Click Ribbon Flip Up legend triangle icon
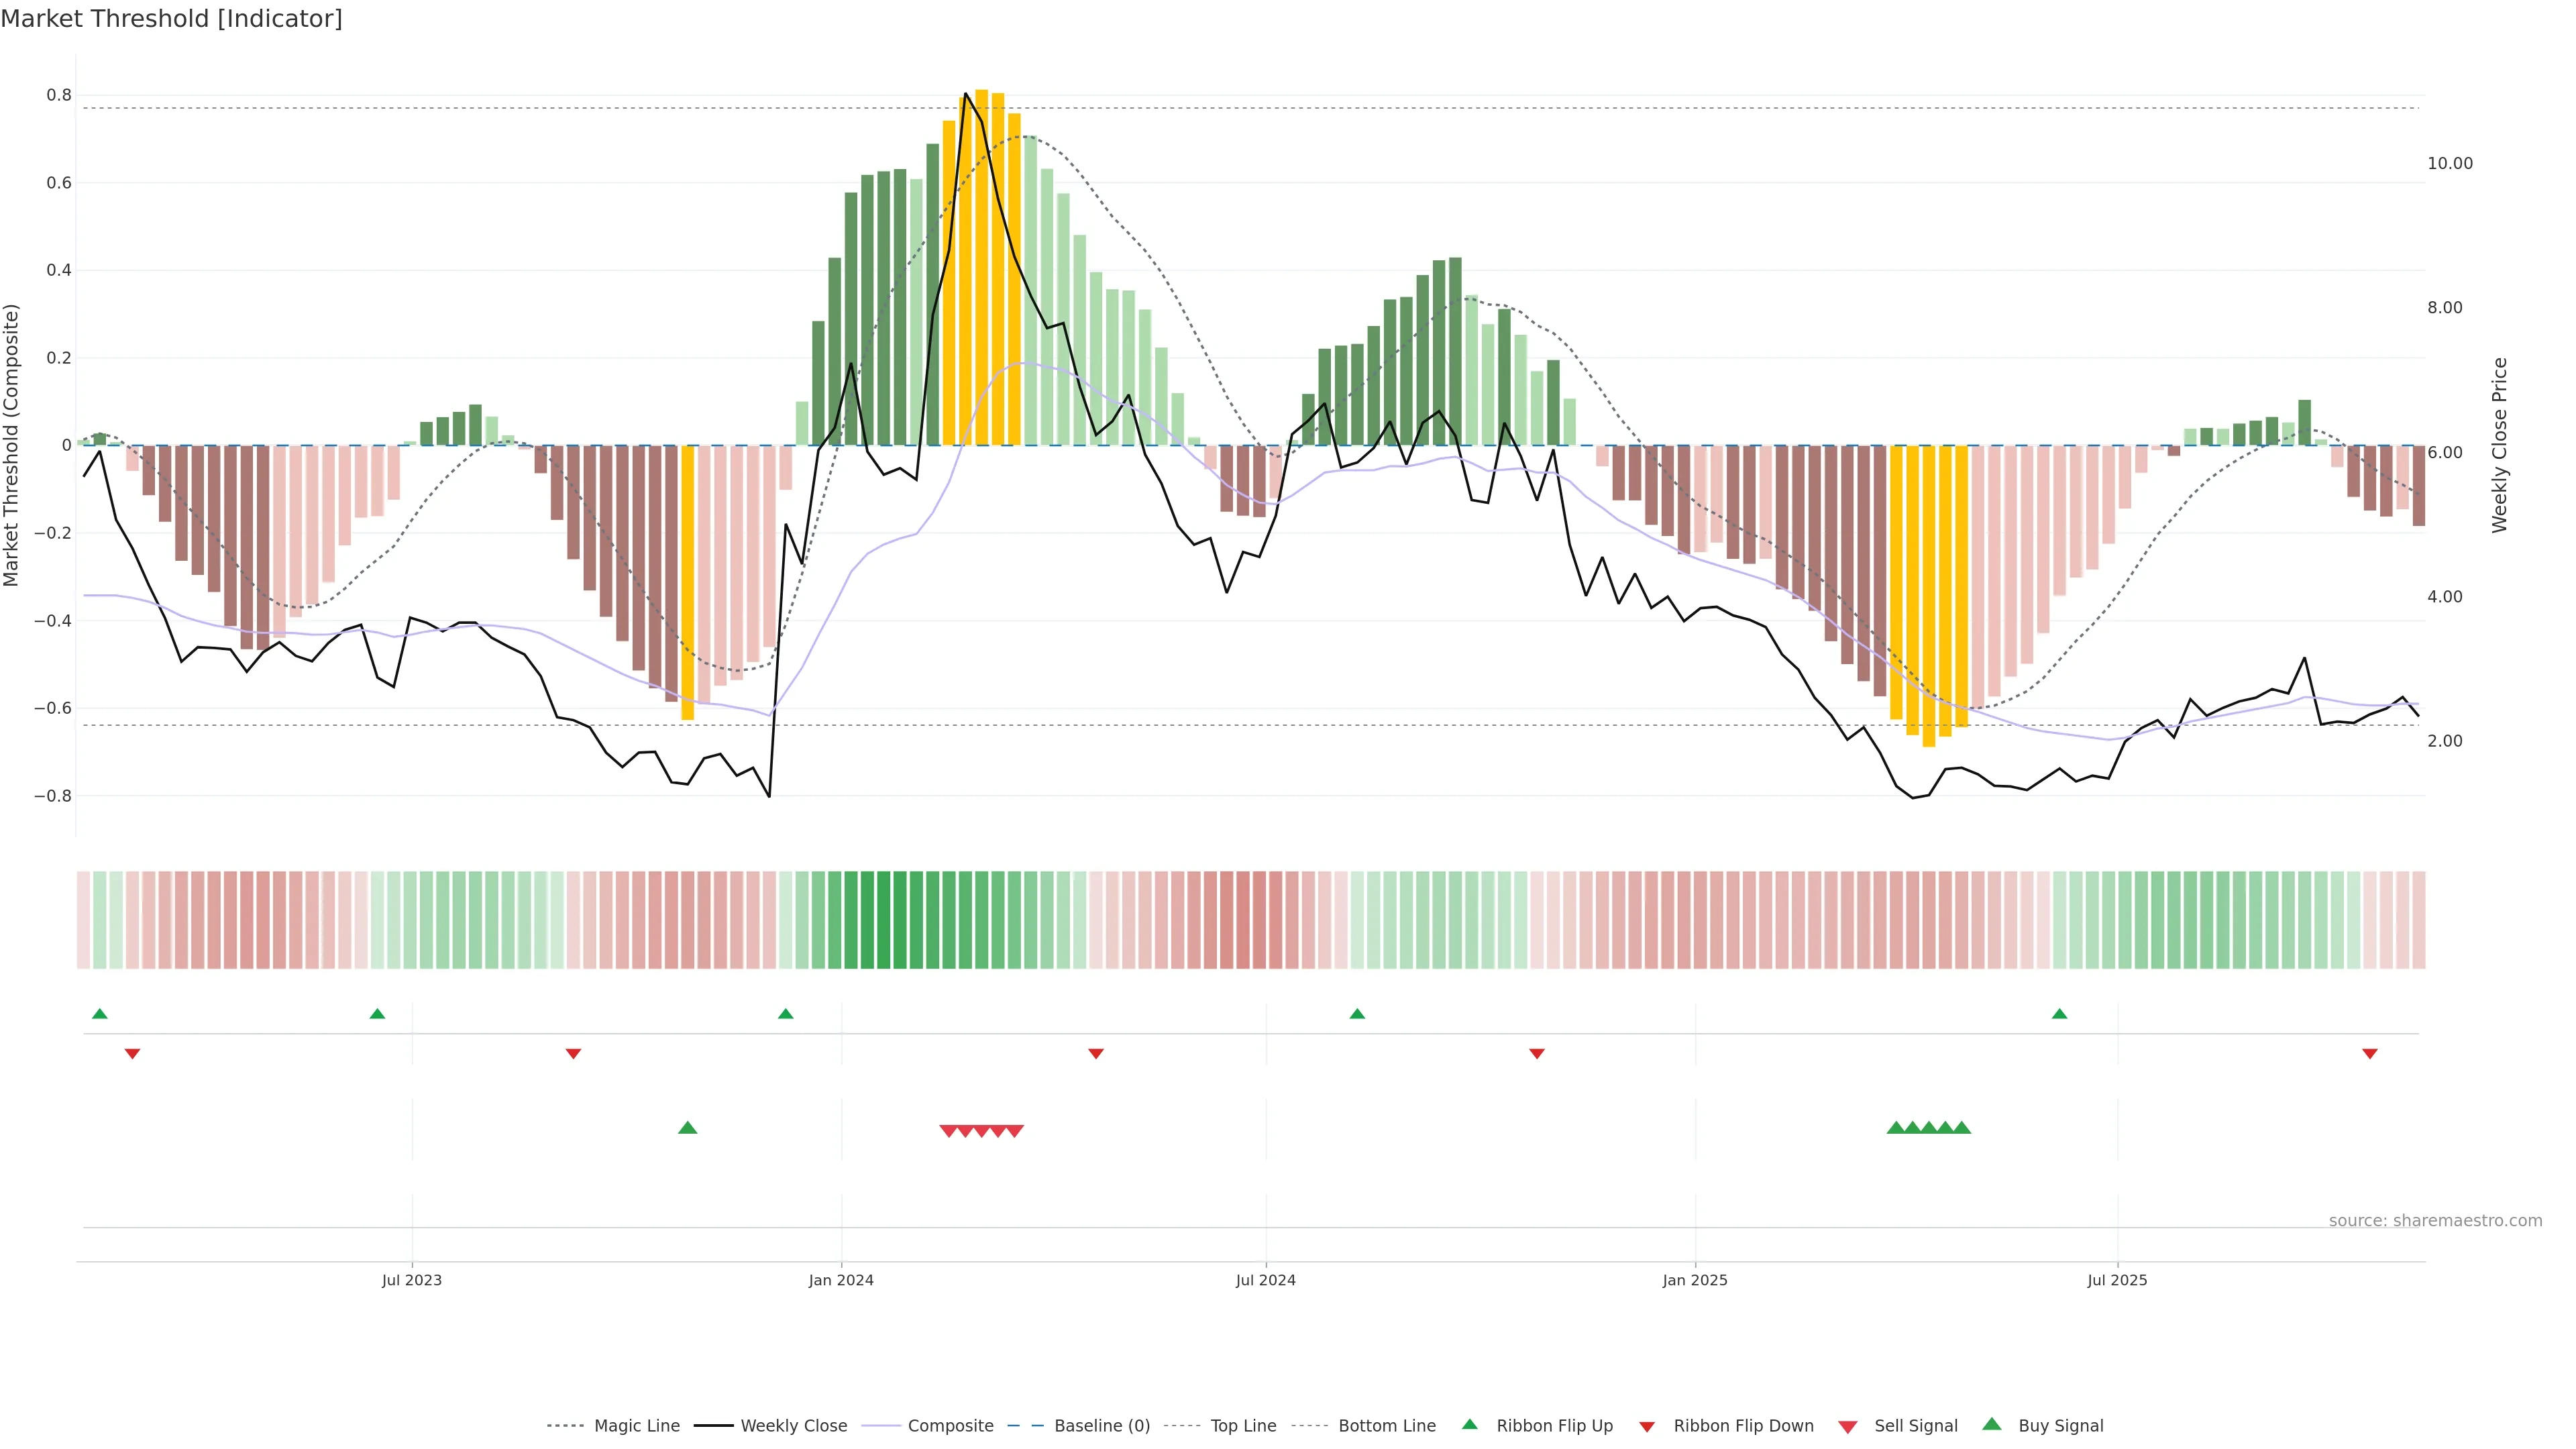Screen dimensions: 2576x1449 click(1469, 1424)
